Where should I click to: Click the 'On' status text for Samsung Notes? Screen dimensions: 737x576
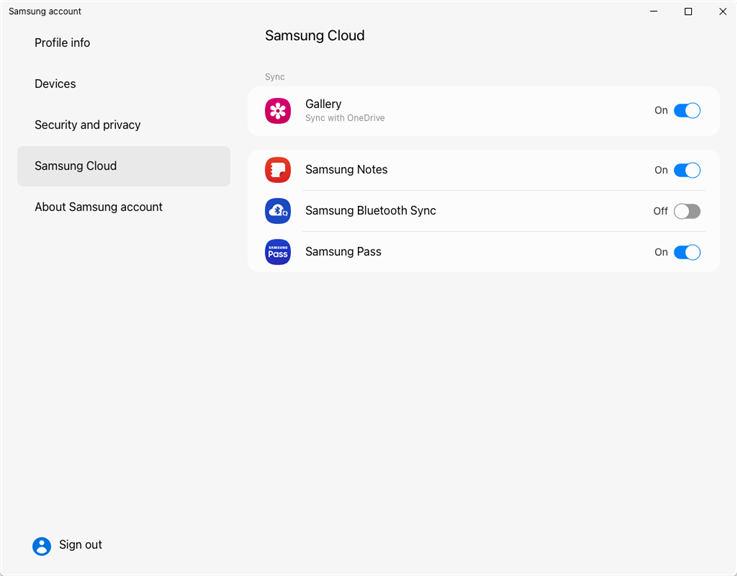pos(661,170)
